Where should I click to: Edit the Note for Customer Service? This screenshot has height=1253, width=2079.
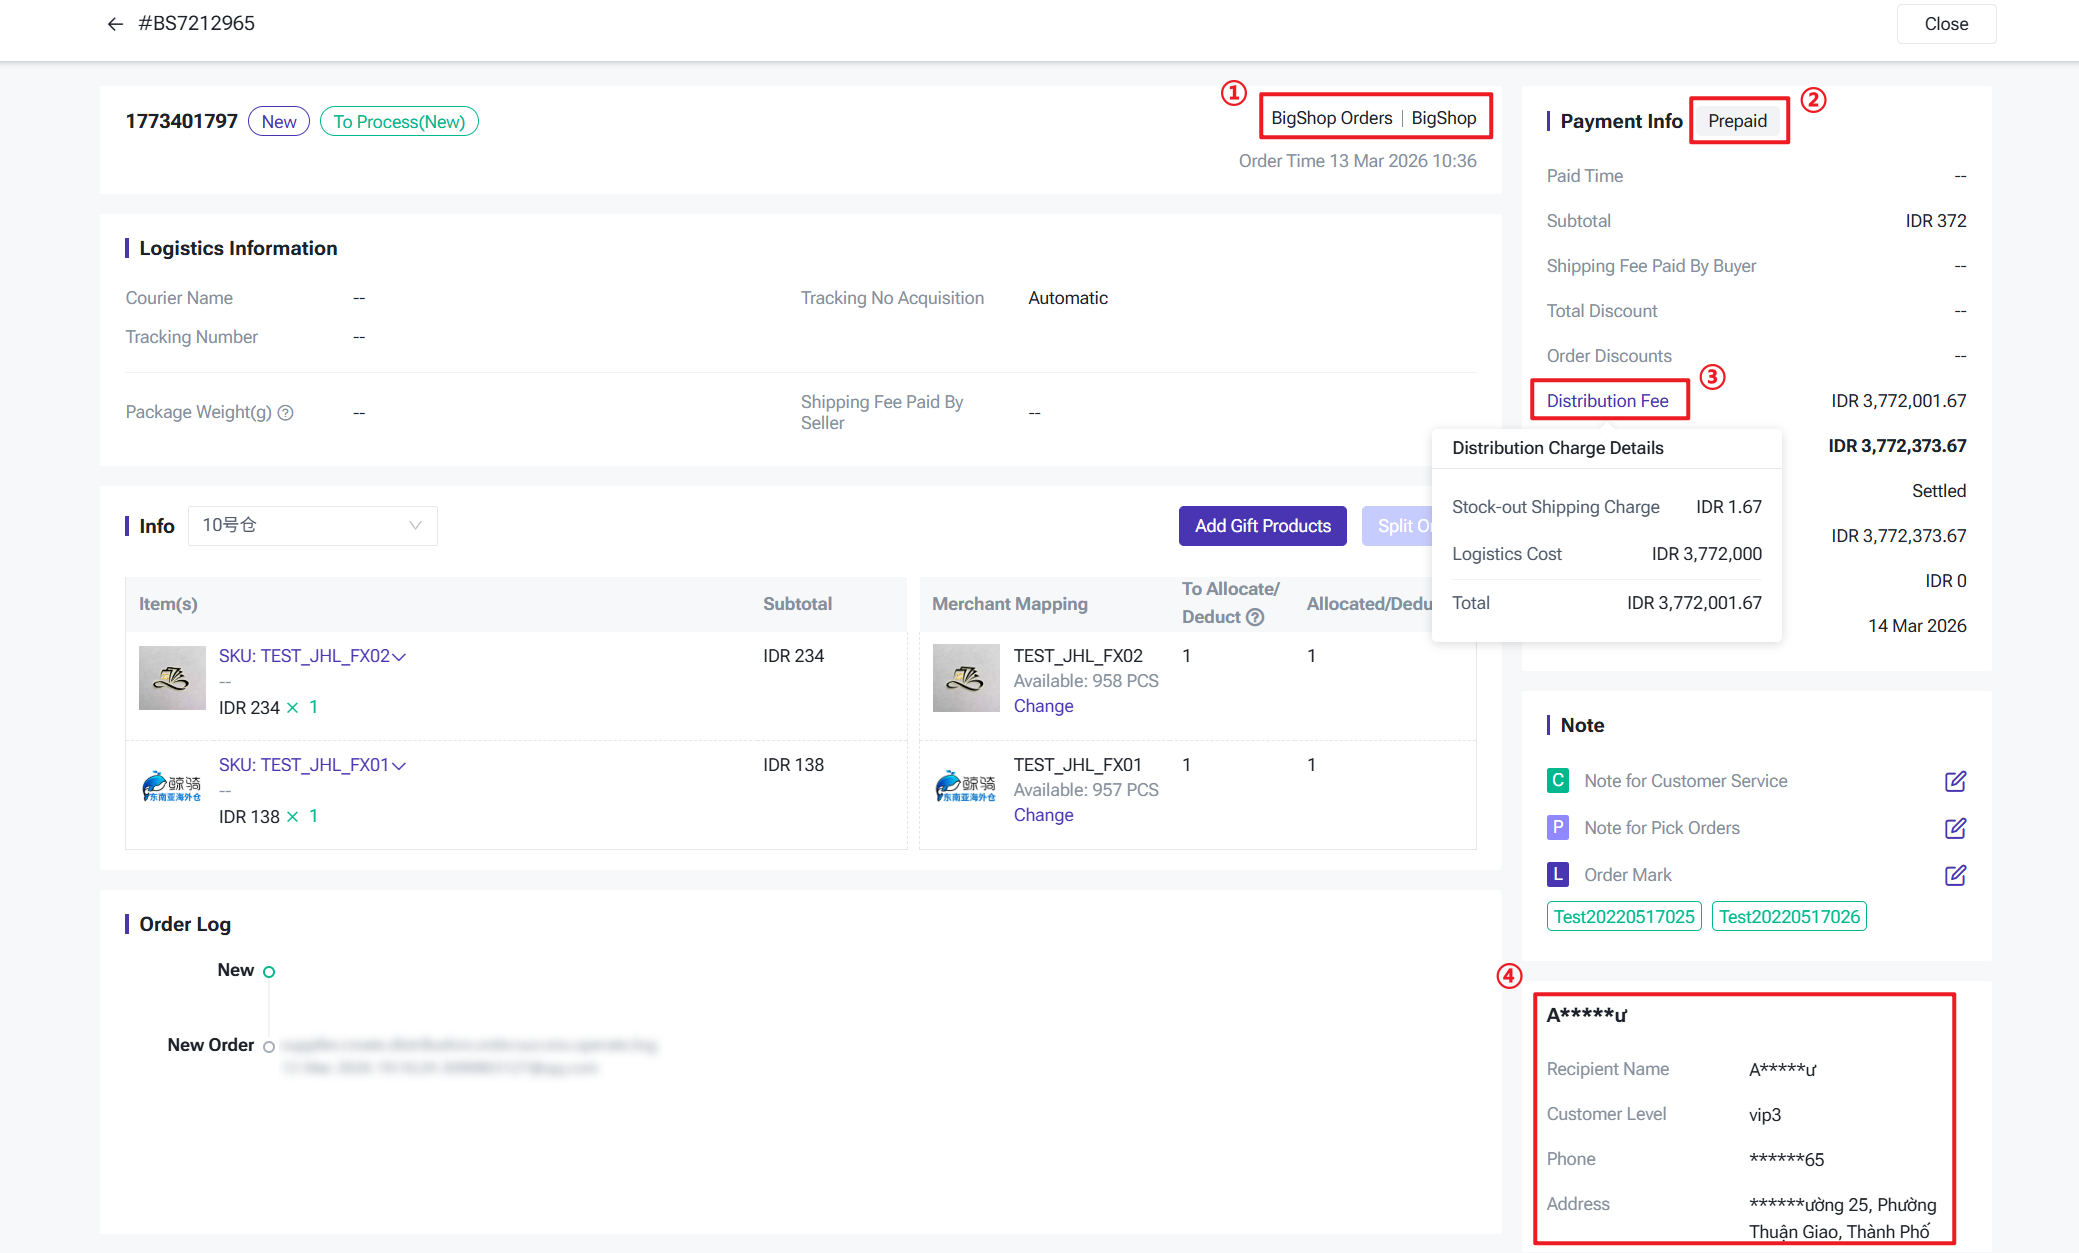point(1955,781)
